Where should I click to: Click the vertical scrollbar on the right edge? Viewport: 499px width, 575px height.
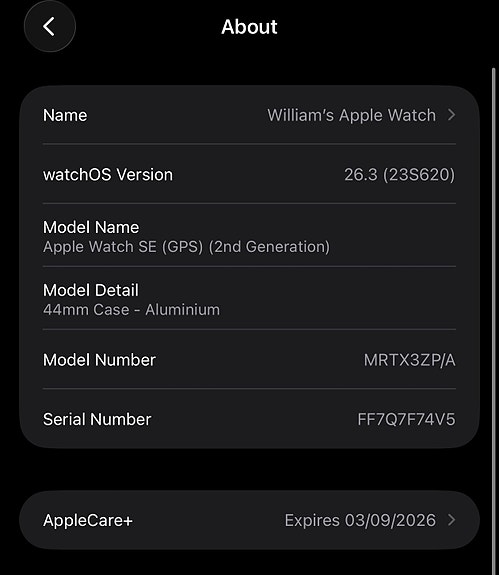[494, 319]
